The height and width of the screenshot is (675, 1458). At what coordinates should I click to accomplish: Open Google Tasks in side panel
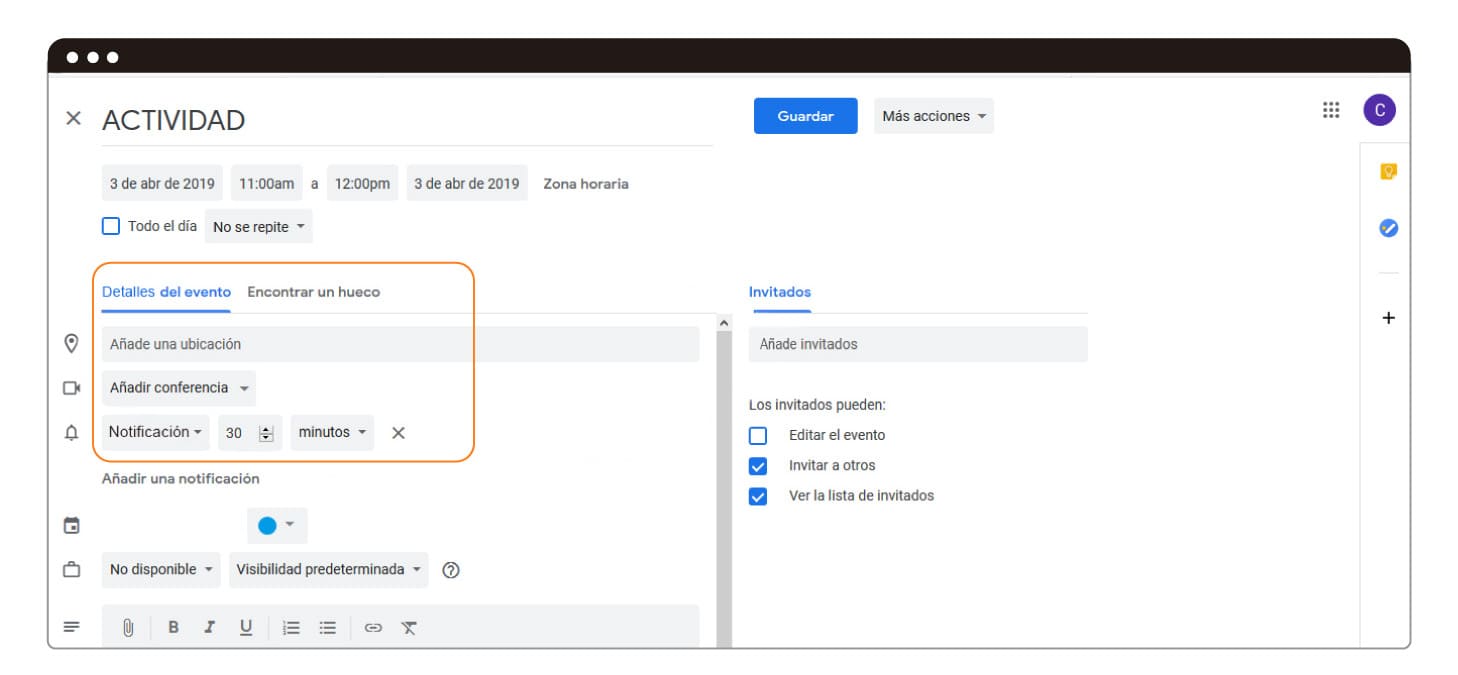tap(1388, 228)
